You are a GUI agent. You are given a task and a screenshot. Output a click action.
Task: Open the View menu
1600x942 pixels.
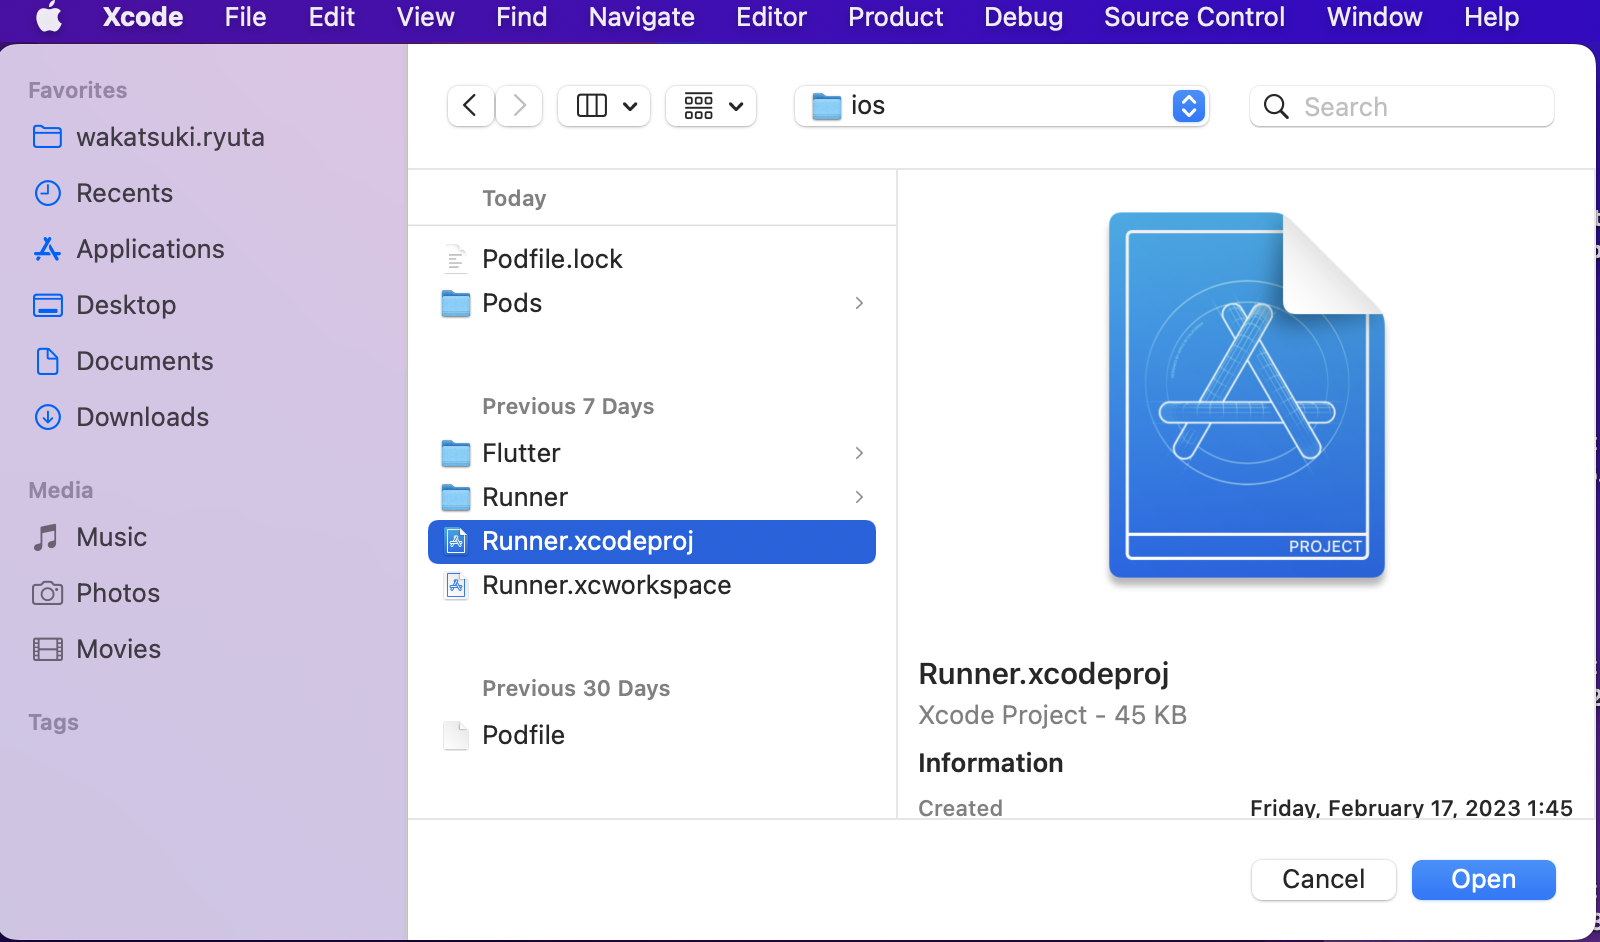(x=425, y=17)
